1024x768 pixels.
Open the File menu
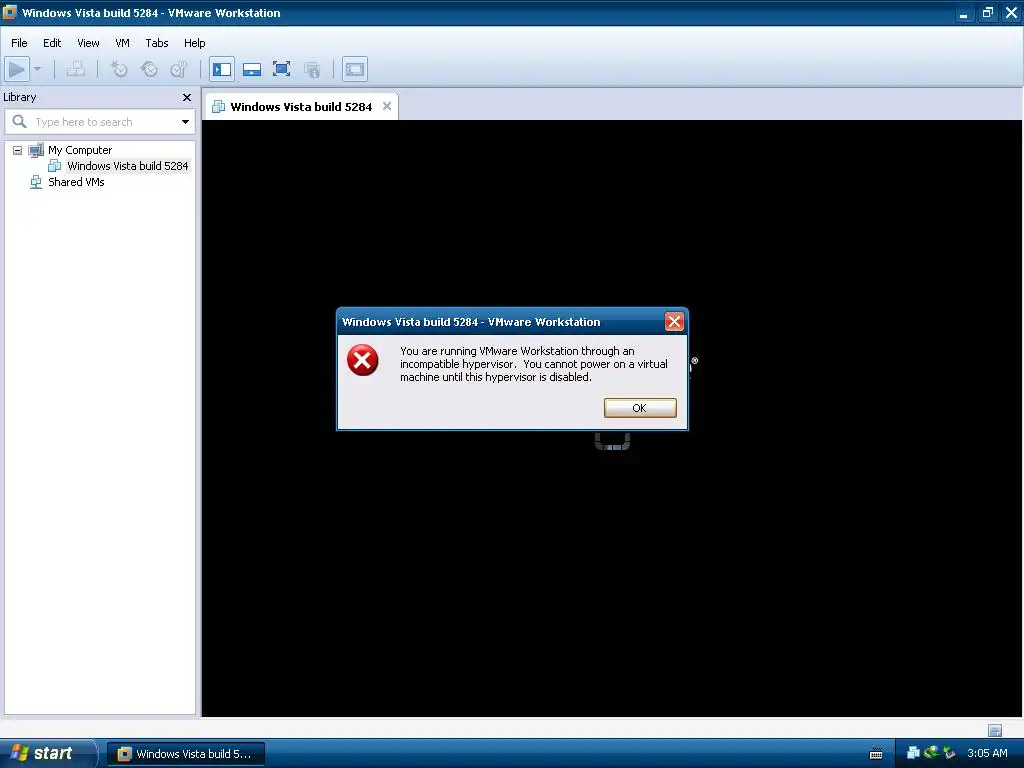pyautogui.click(x=19, y=43)
